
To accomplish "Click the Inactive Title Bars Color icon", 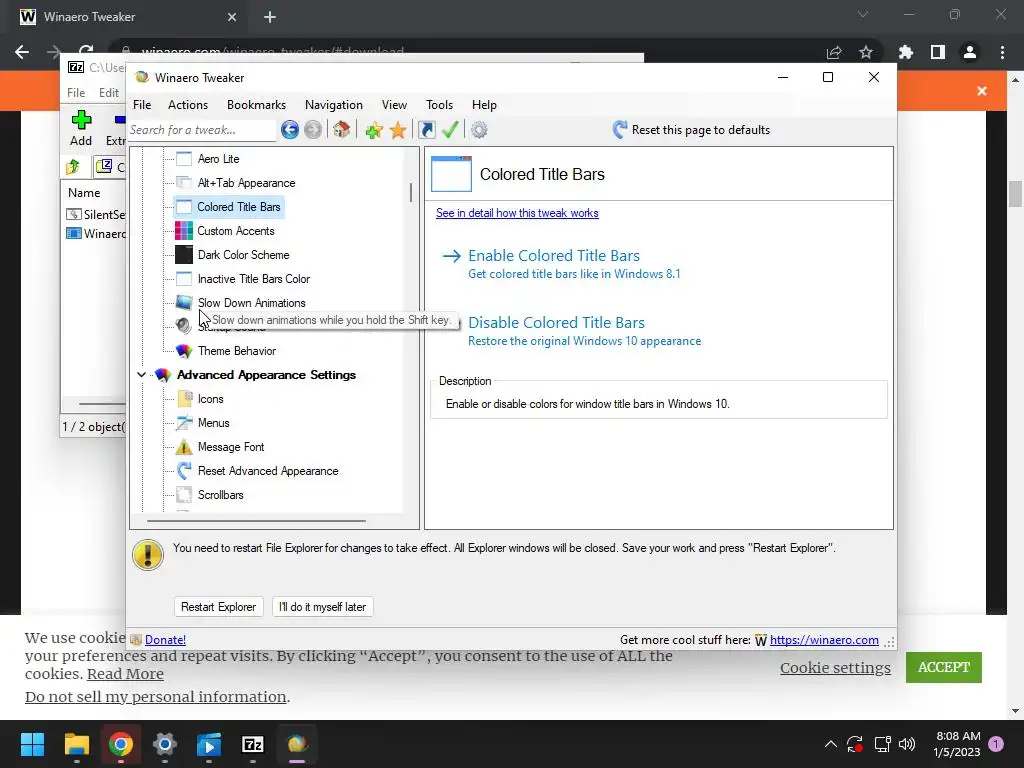I will (x=184, y=279).
